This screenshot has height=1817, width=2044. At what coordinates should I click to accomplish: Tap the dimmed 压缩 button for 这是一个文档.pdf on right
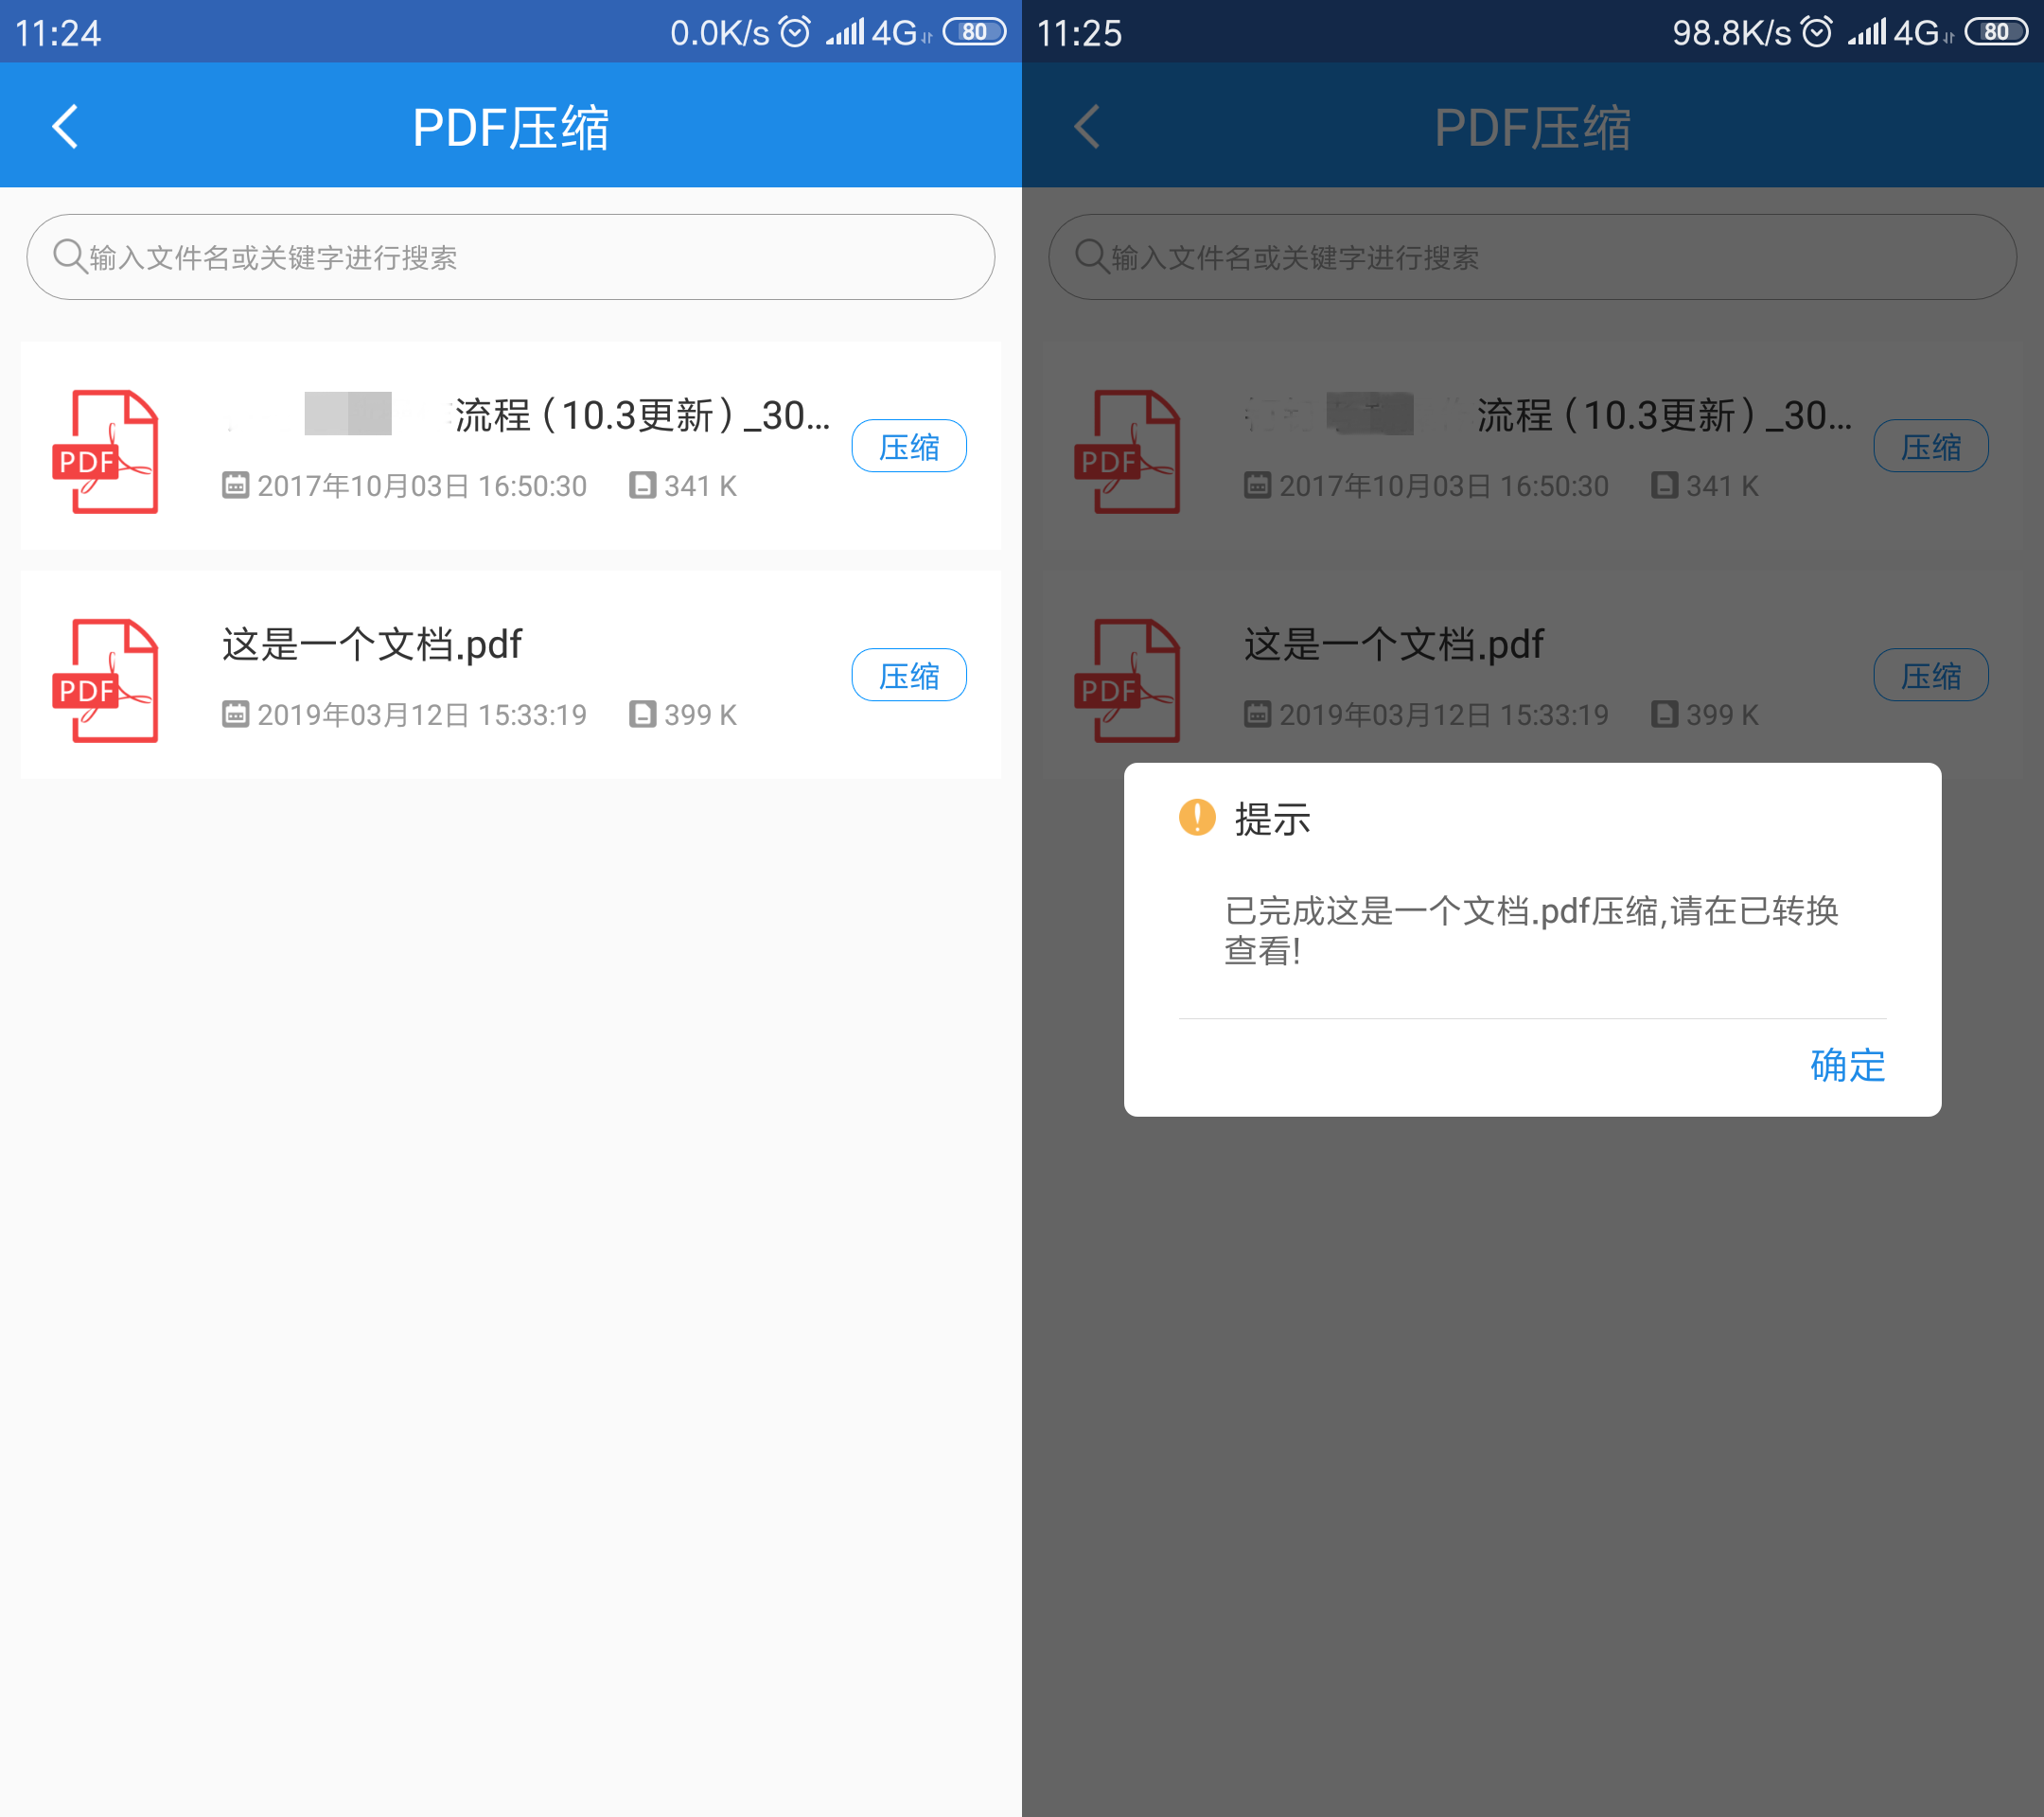point(1930,675)
